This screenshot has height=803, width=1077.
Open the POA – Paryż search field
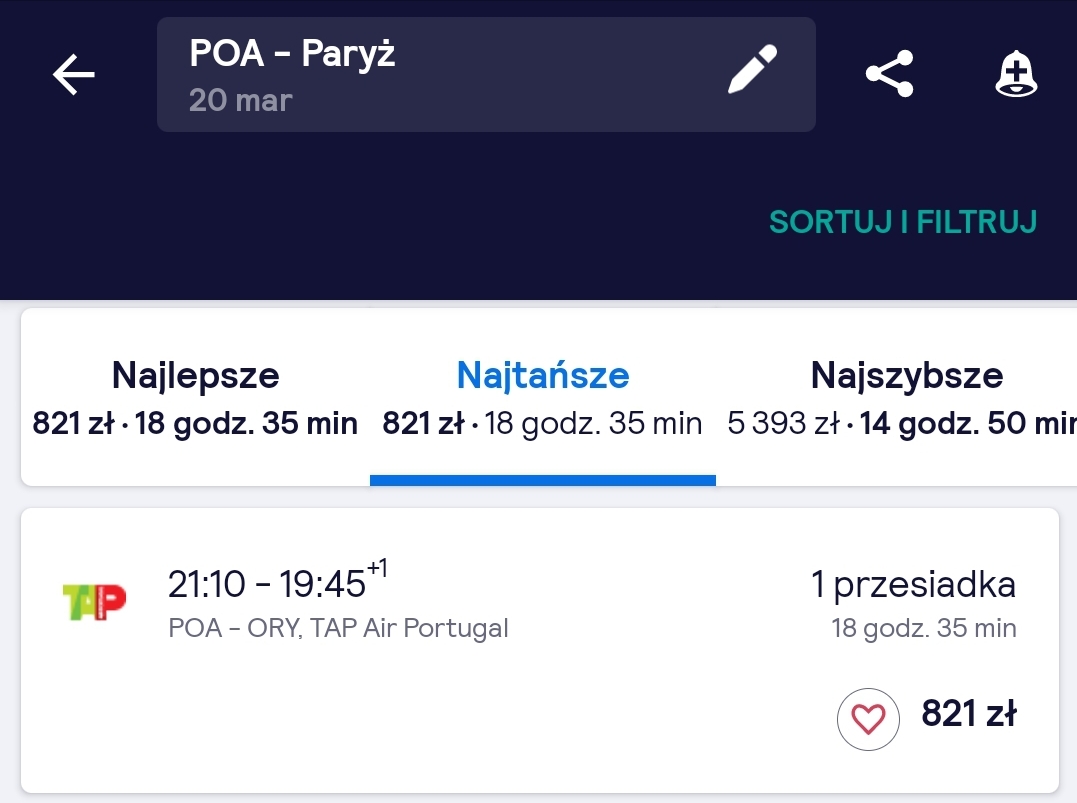(486, 74)
